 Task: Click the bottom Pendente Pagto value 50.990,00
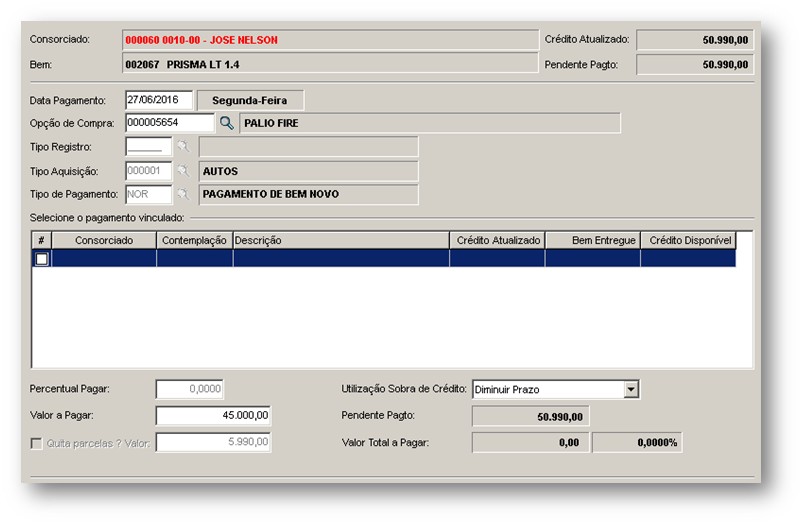coord(531,416)
